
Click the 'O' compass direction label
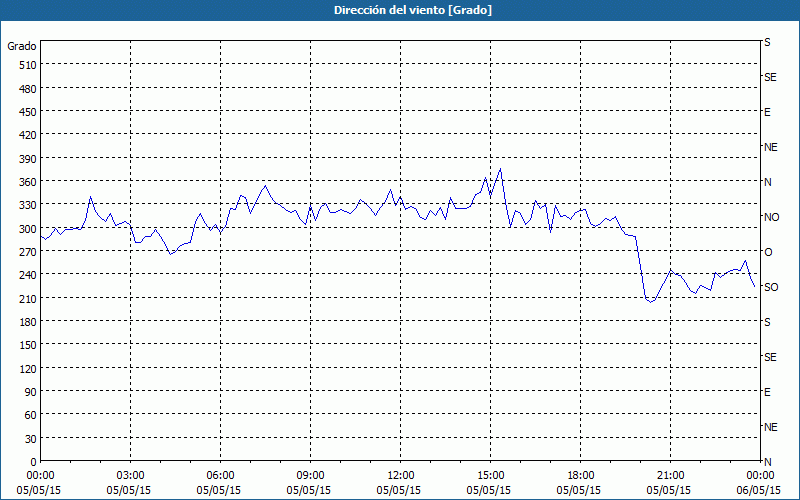767,252
